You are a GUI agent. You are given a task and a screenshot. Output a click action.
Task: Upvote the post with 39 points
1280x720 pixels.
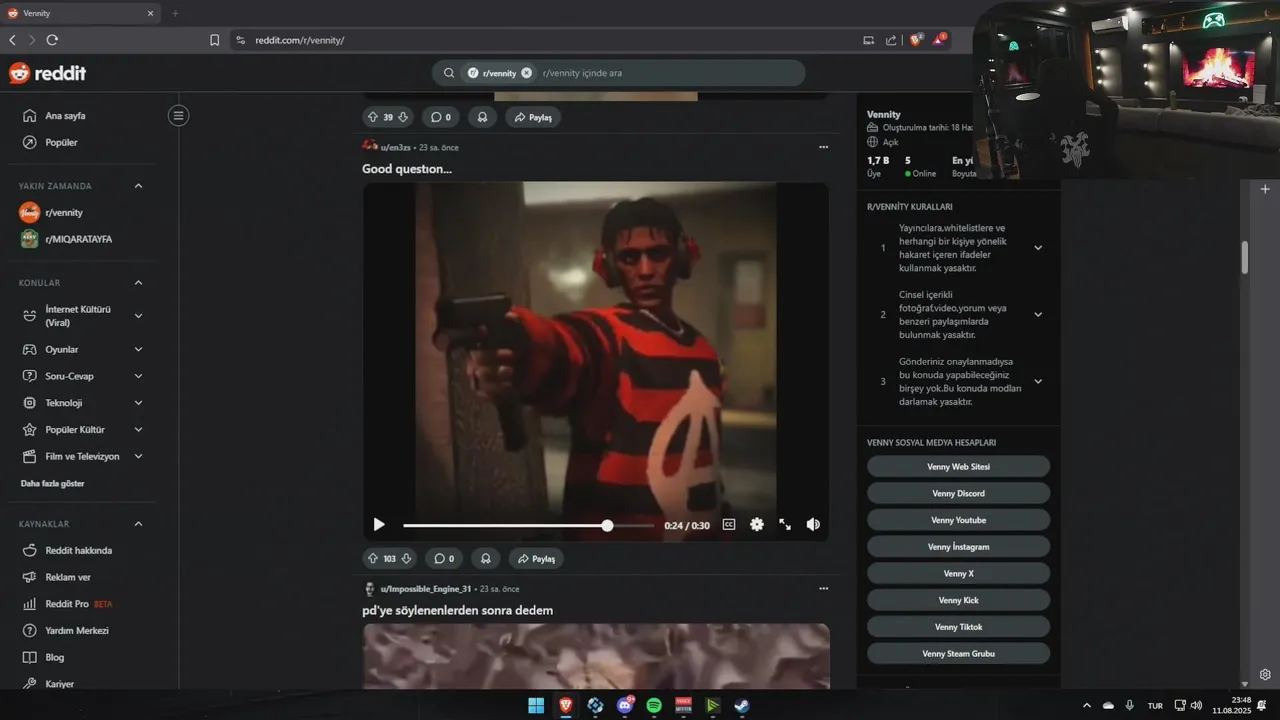(373, 117)
